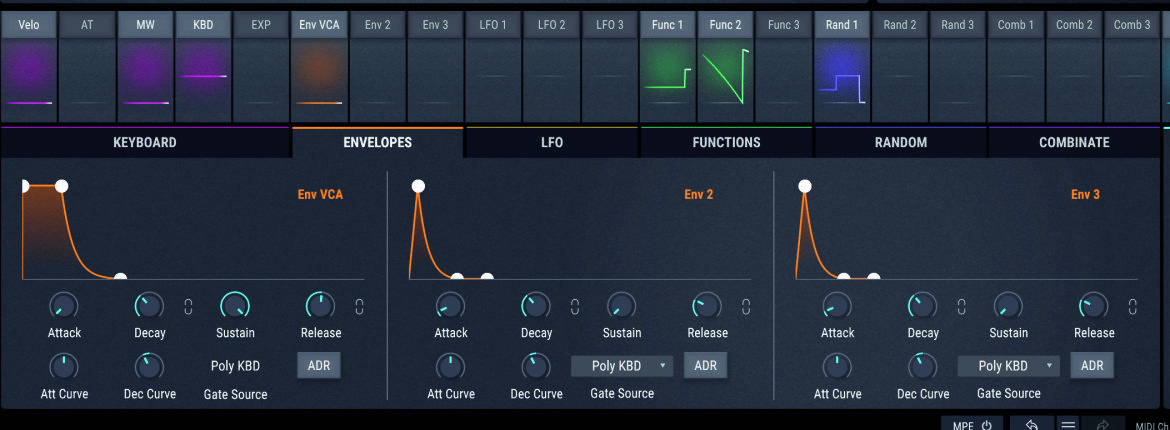
Task: Open Env 3 Gate Source dropdown
Action: point(1008,366)
